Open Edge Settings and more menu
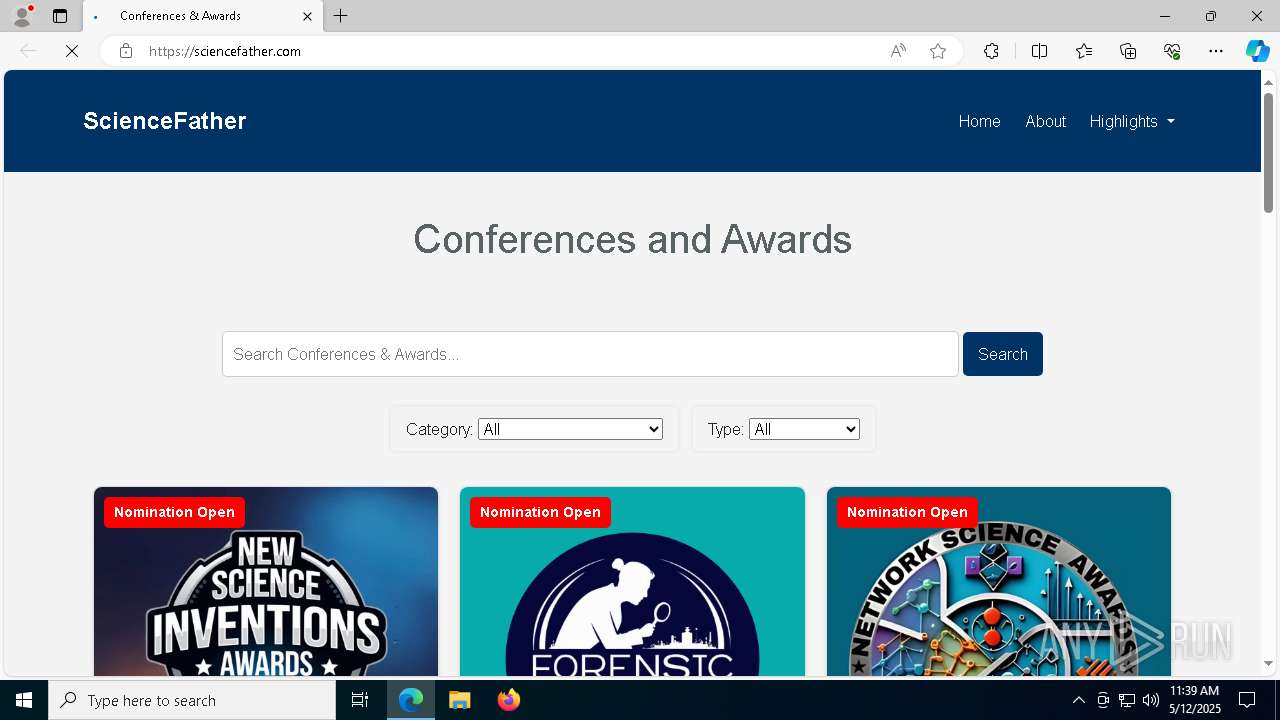Viewport: 1280px width, 720px height. click(x=1216, y=51)
